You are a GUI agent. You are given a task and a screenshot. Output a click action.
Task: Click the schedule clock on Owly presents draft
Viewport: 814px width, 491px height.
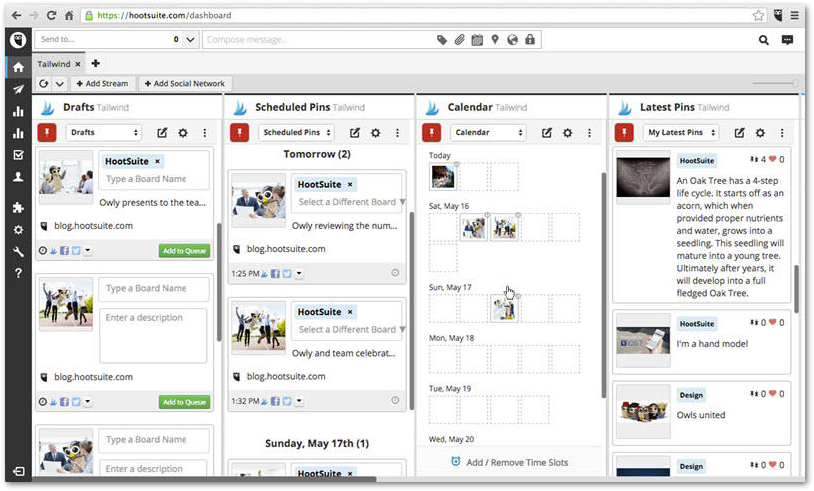pos(43,251)
